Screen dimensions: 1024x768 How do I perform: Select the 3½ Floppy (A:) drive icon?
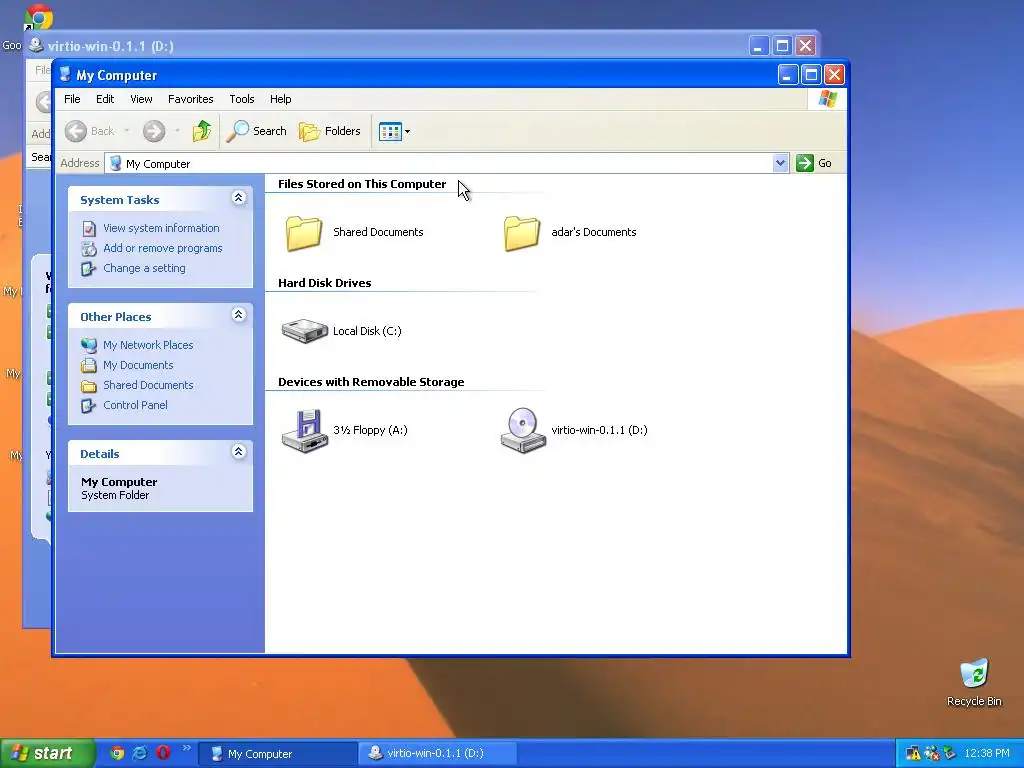pos(304,430)
